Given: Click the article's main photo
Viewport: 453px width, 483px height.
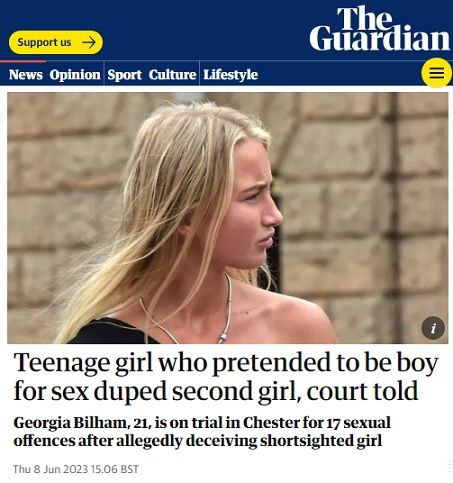Looking at the screenshot, I should click(x=228, y=218).
